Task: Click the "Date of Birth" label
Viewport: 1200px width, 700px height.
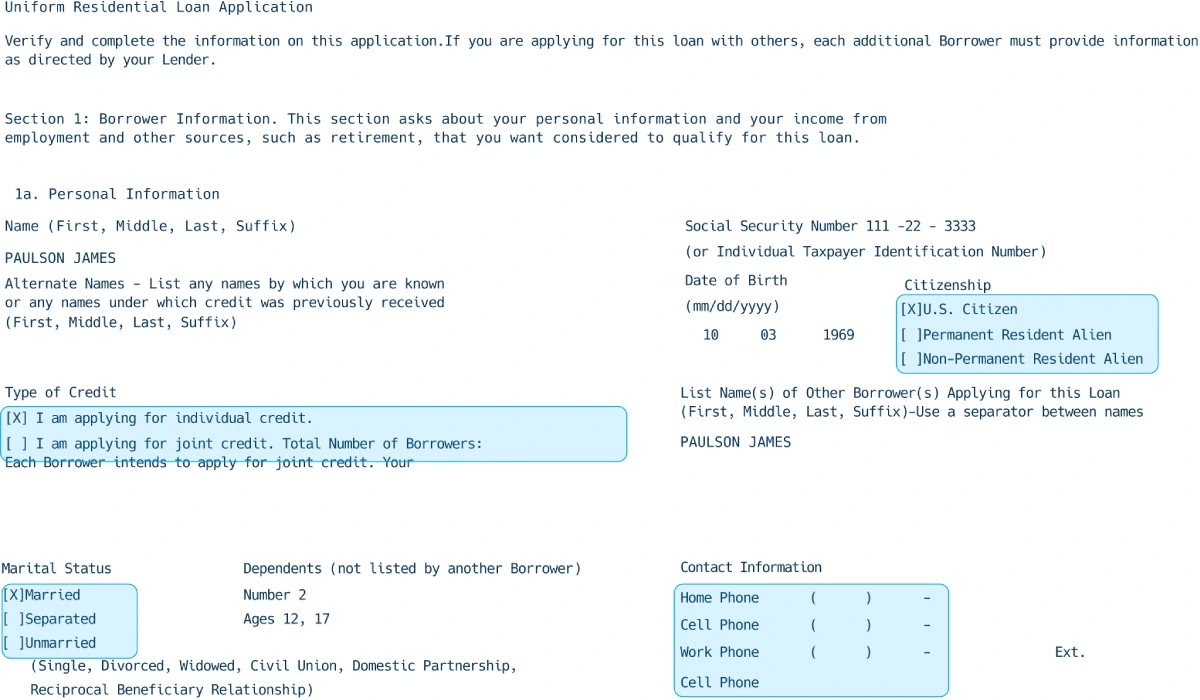Action: click(736, 280)
